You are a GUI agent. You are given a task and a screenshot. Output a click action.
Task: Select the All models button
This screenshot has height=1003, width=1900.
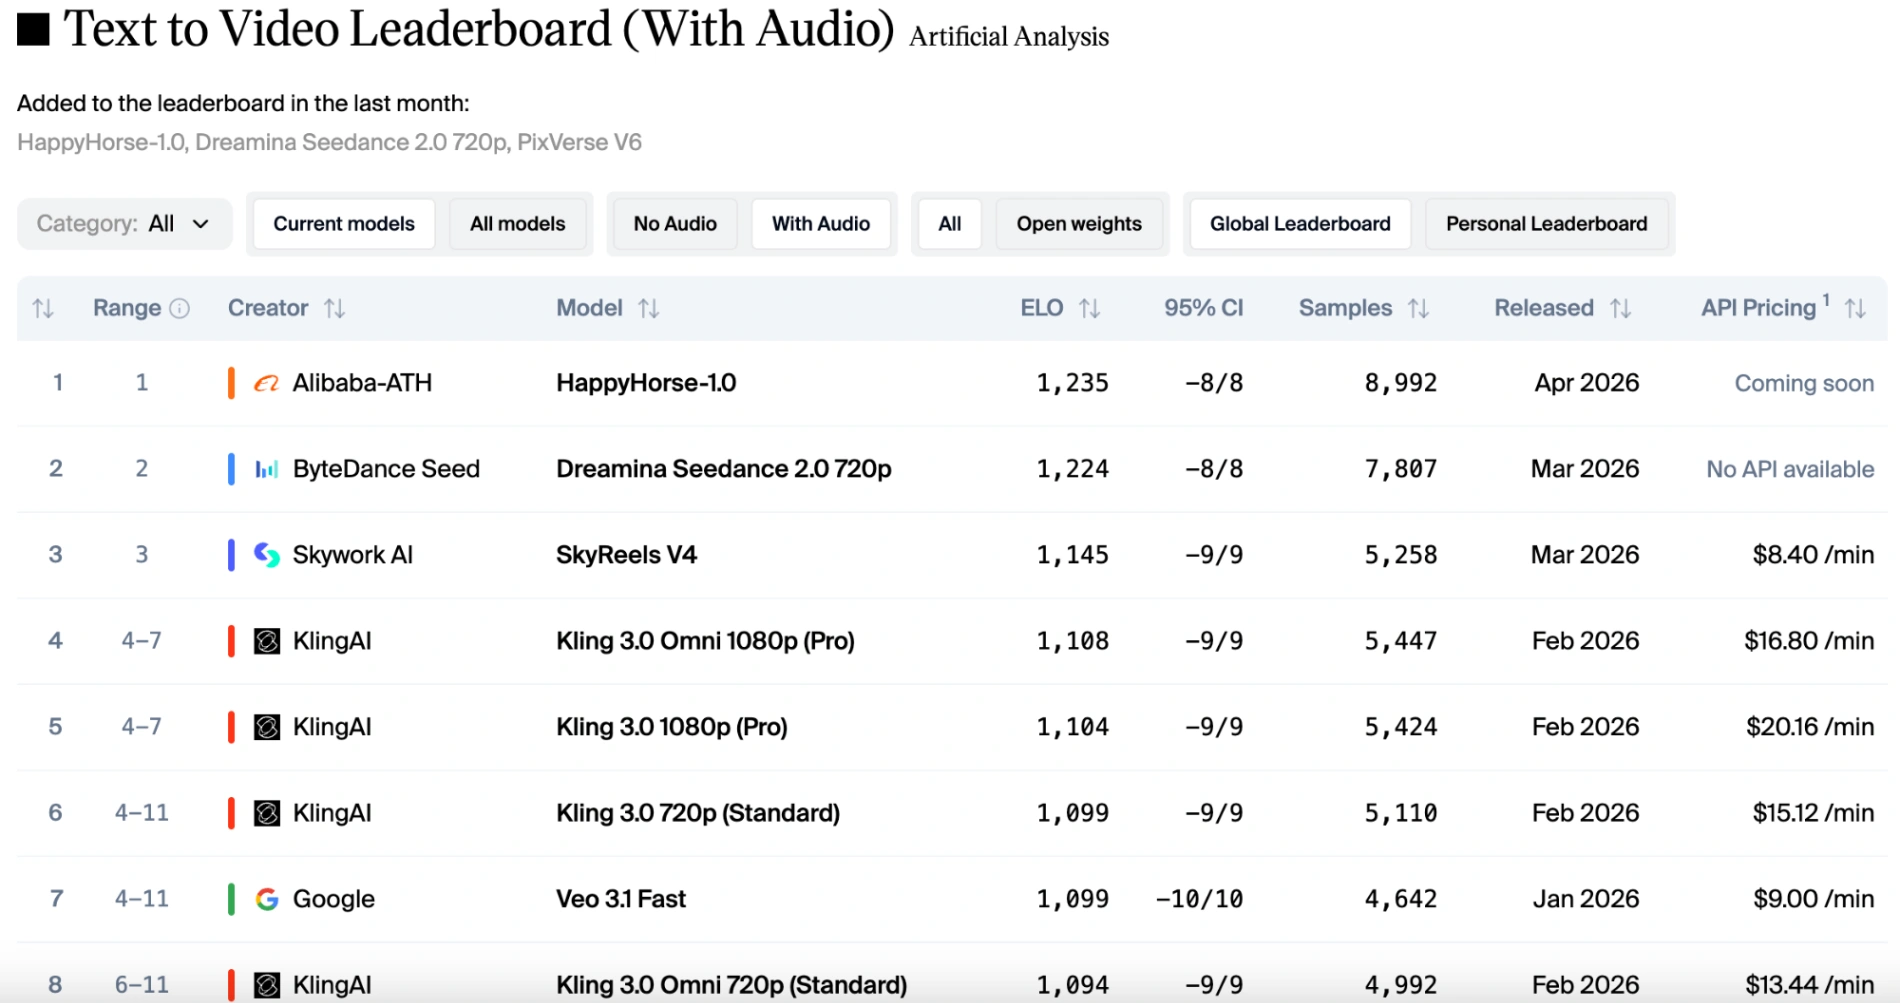[517, 224]
